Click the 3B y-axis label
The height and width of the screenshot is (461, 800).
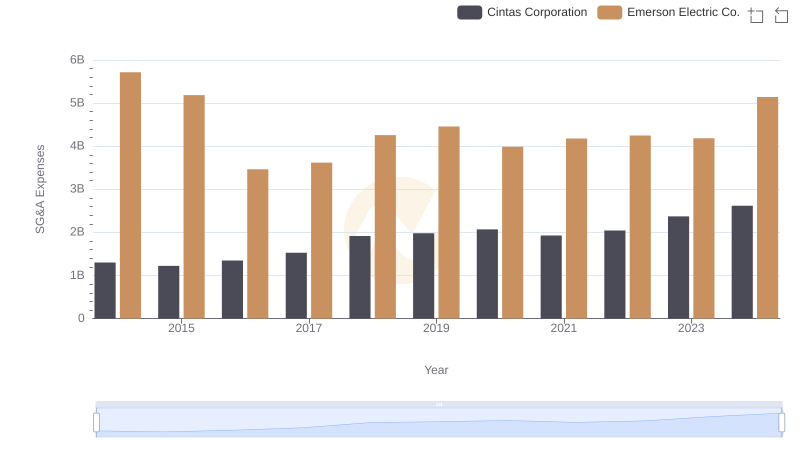pyautogui.click(x=77, y=189)
